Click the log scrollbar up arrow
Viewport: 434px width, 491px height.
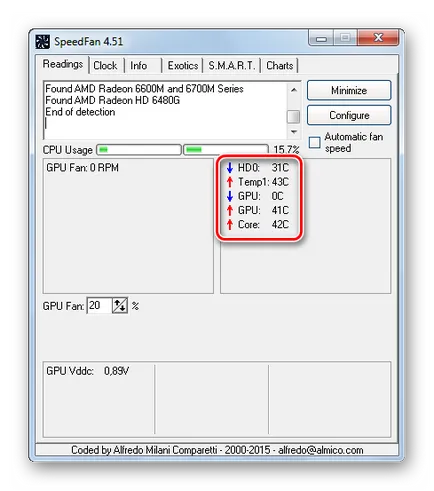[x=294, y=90]
